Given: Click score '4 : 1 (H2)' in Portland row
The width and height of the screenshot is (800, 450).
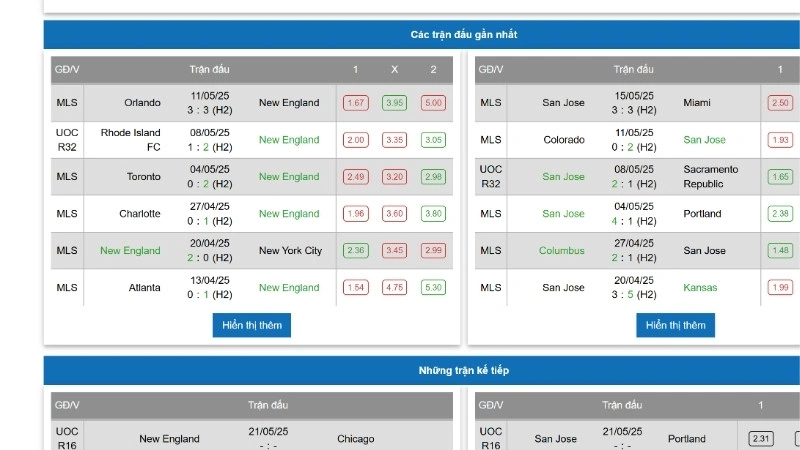Looking at the screenshot, I should pyautogui.click(x=634, y=221).
